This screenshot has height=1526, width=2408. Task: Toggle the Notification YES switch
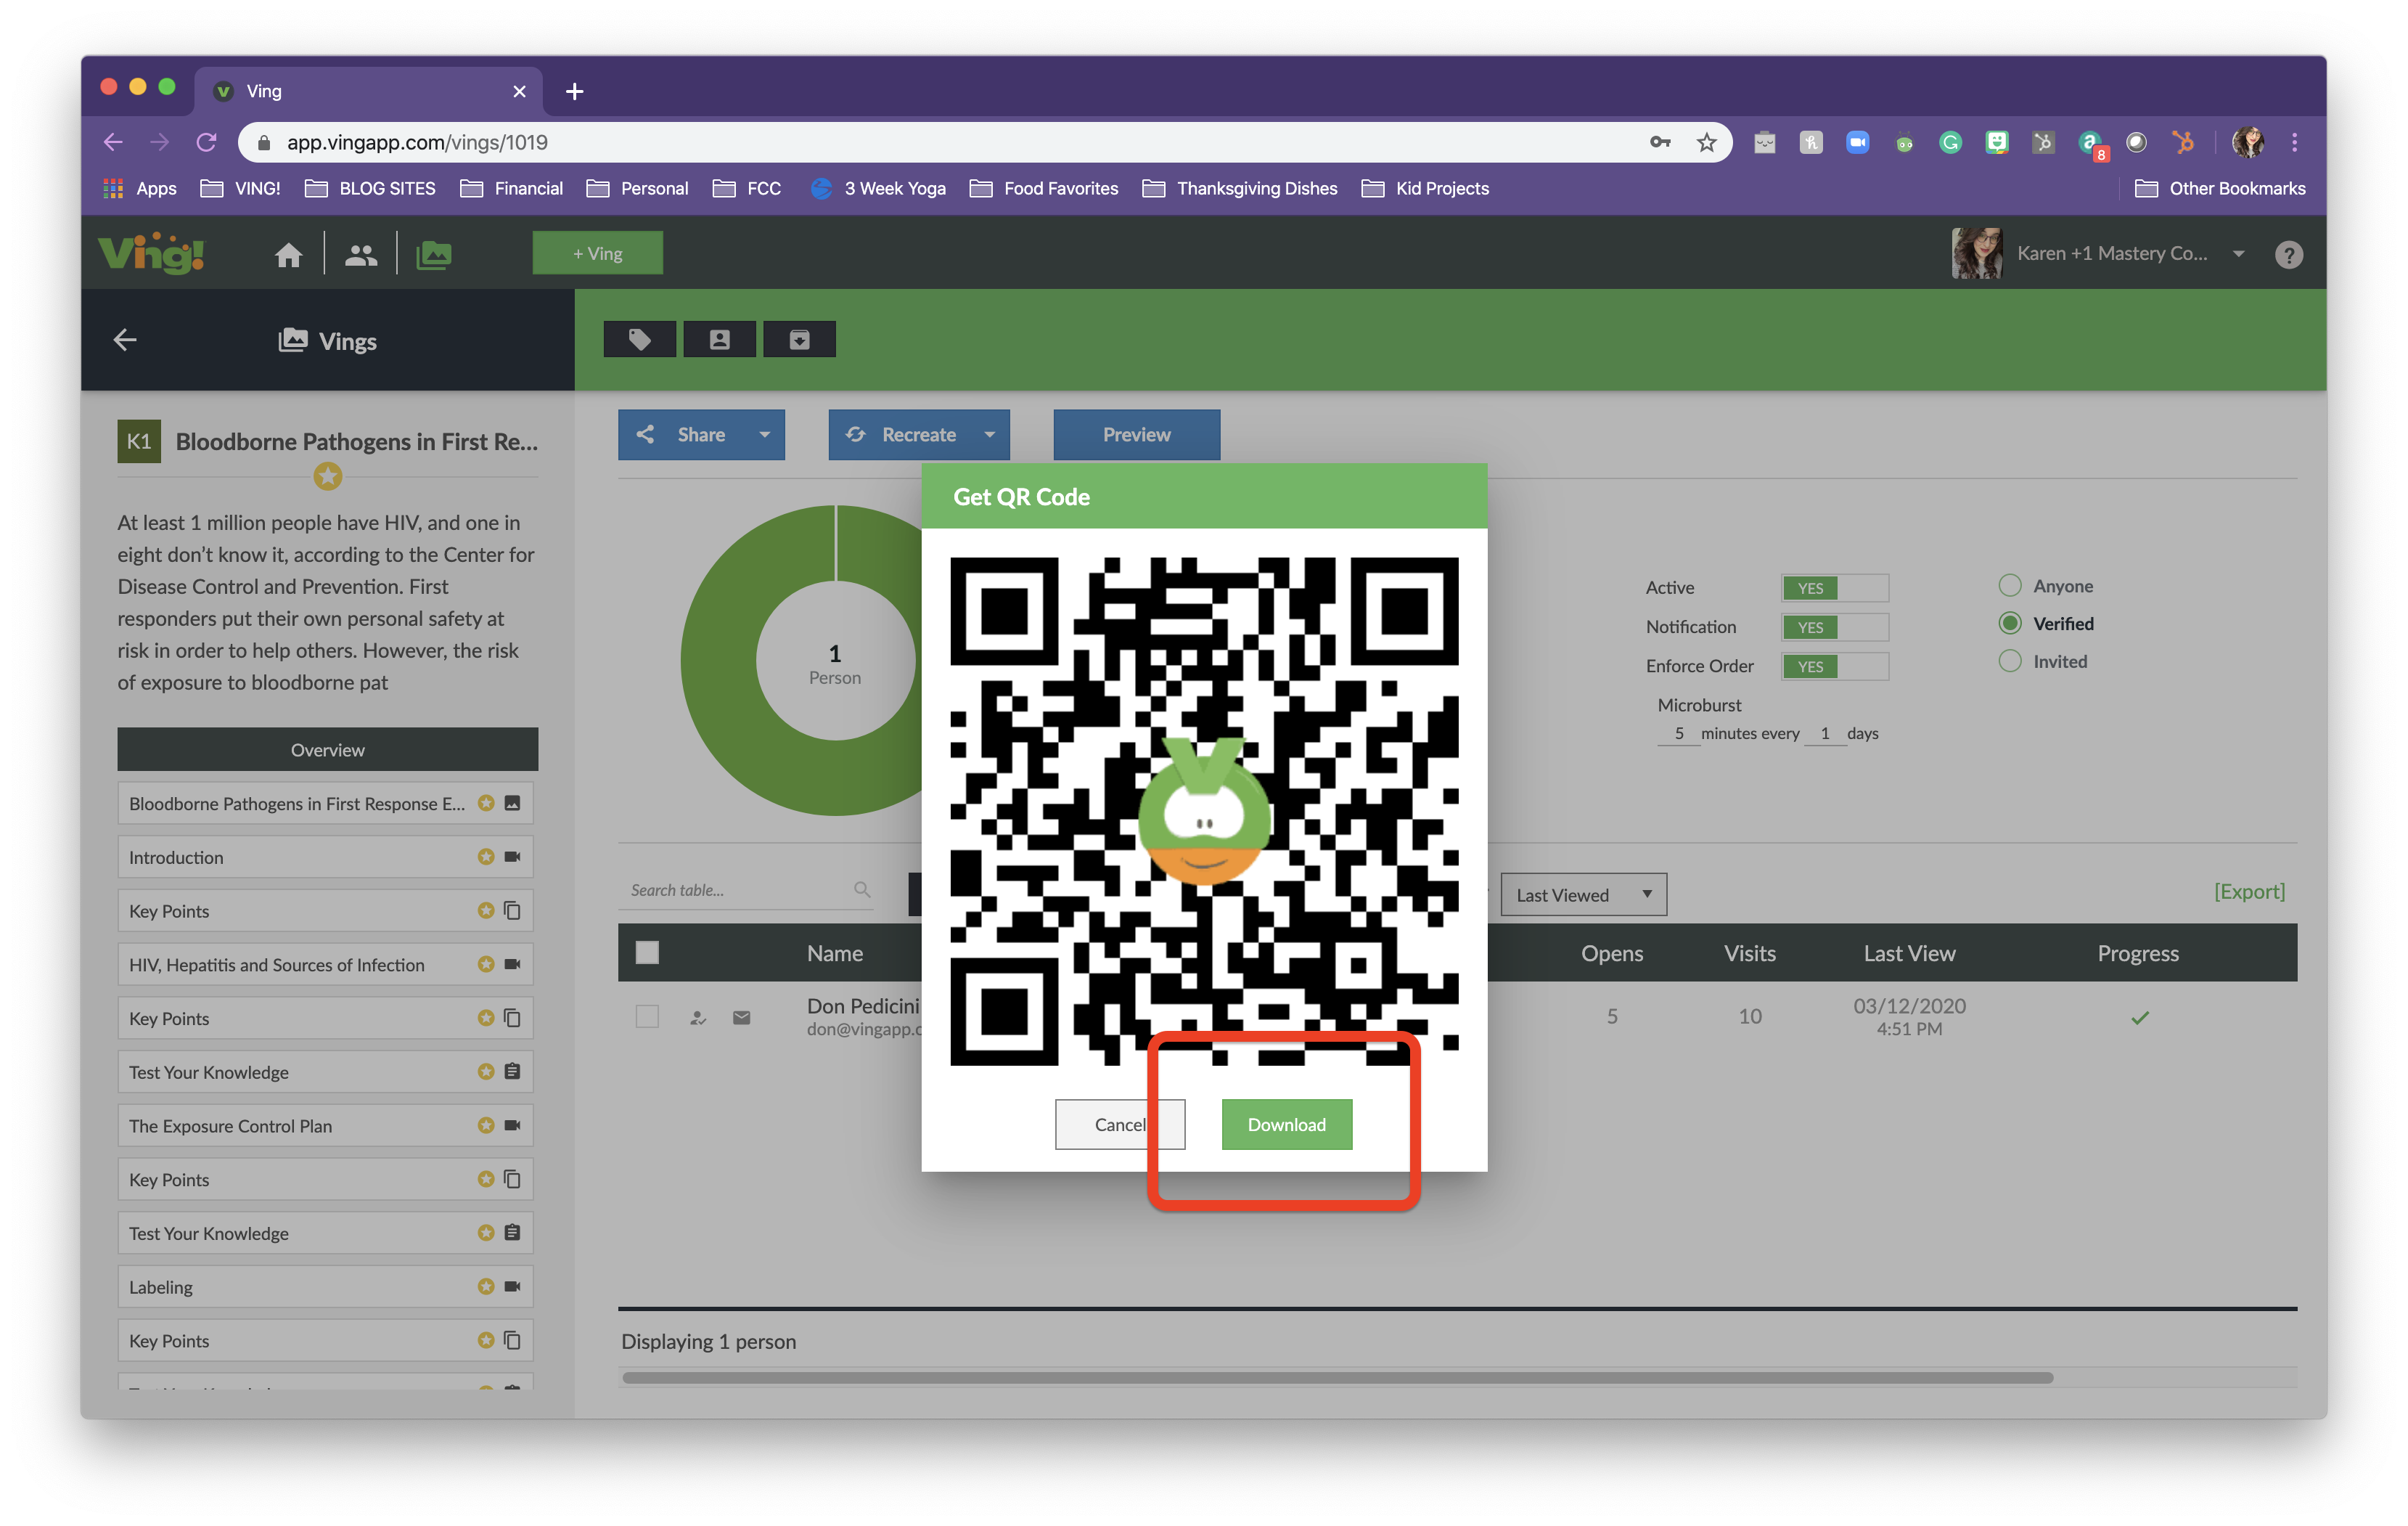pos(1834,626)
